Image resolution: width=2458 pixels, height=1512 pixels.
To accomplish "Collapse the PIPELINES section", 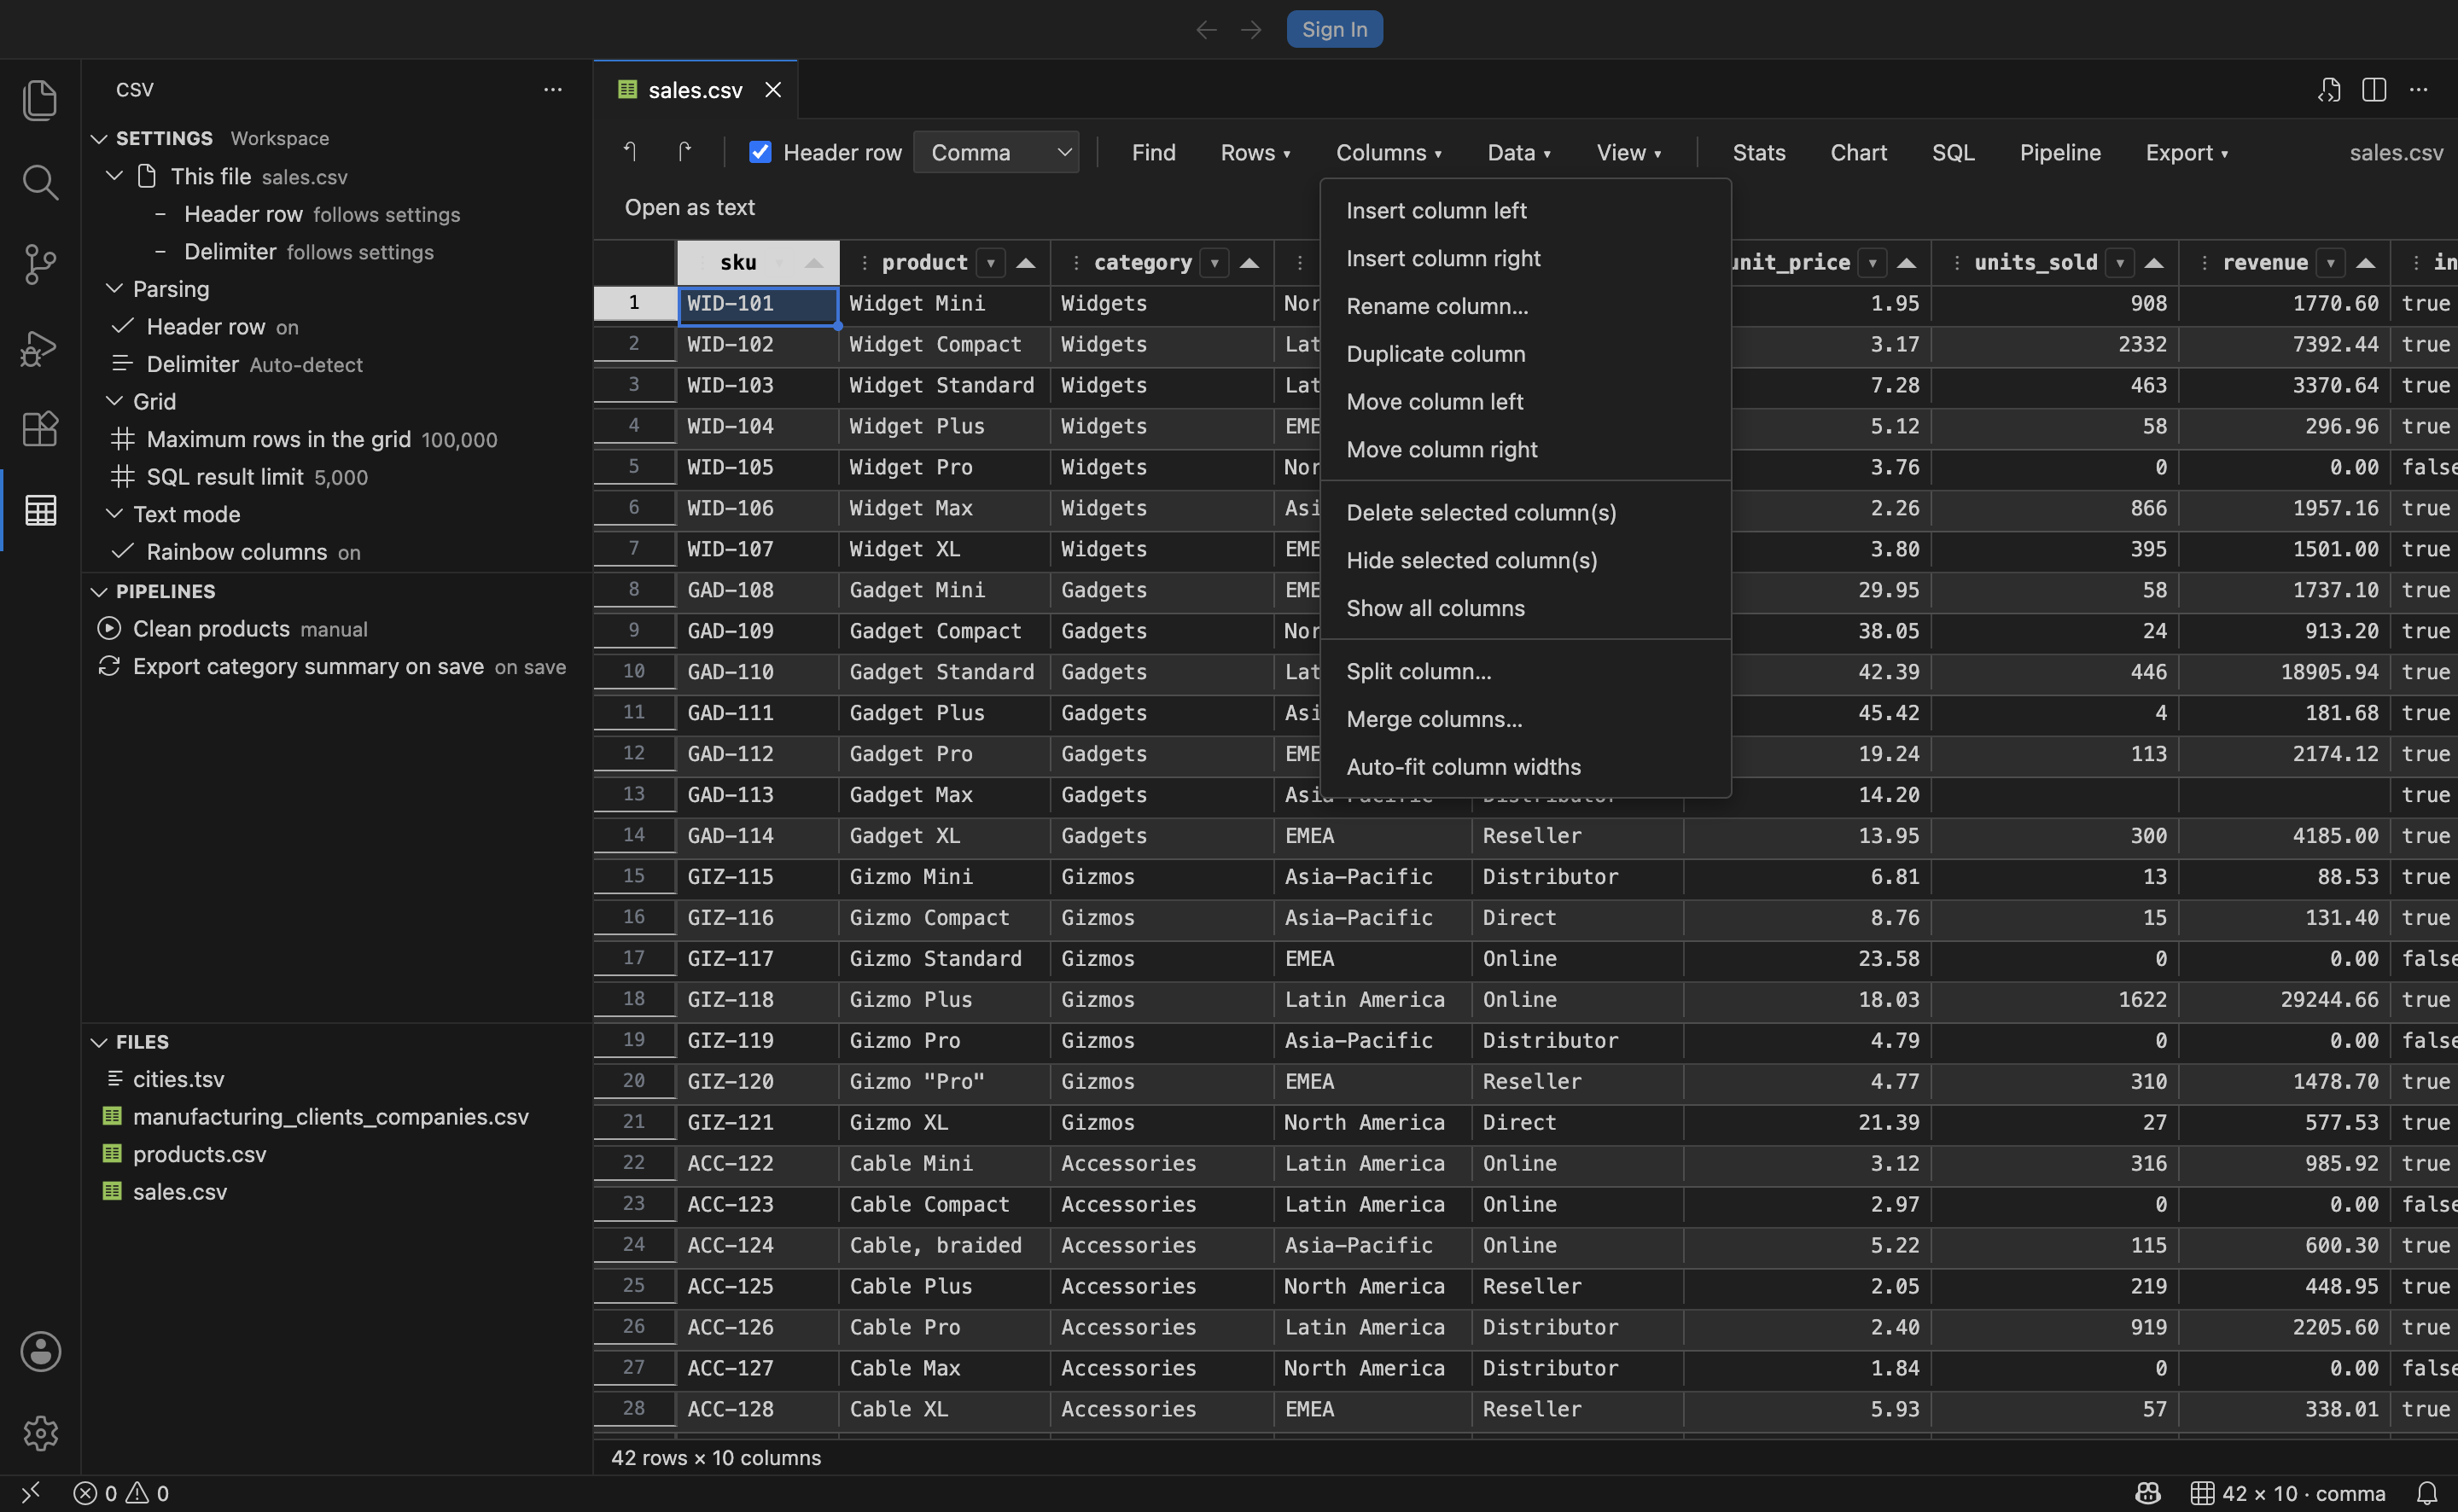I will point(99,592).
